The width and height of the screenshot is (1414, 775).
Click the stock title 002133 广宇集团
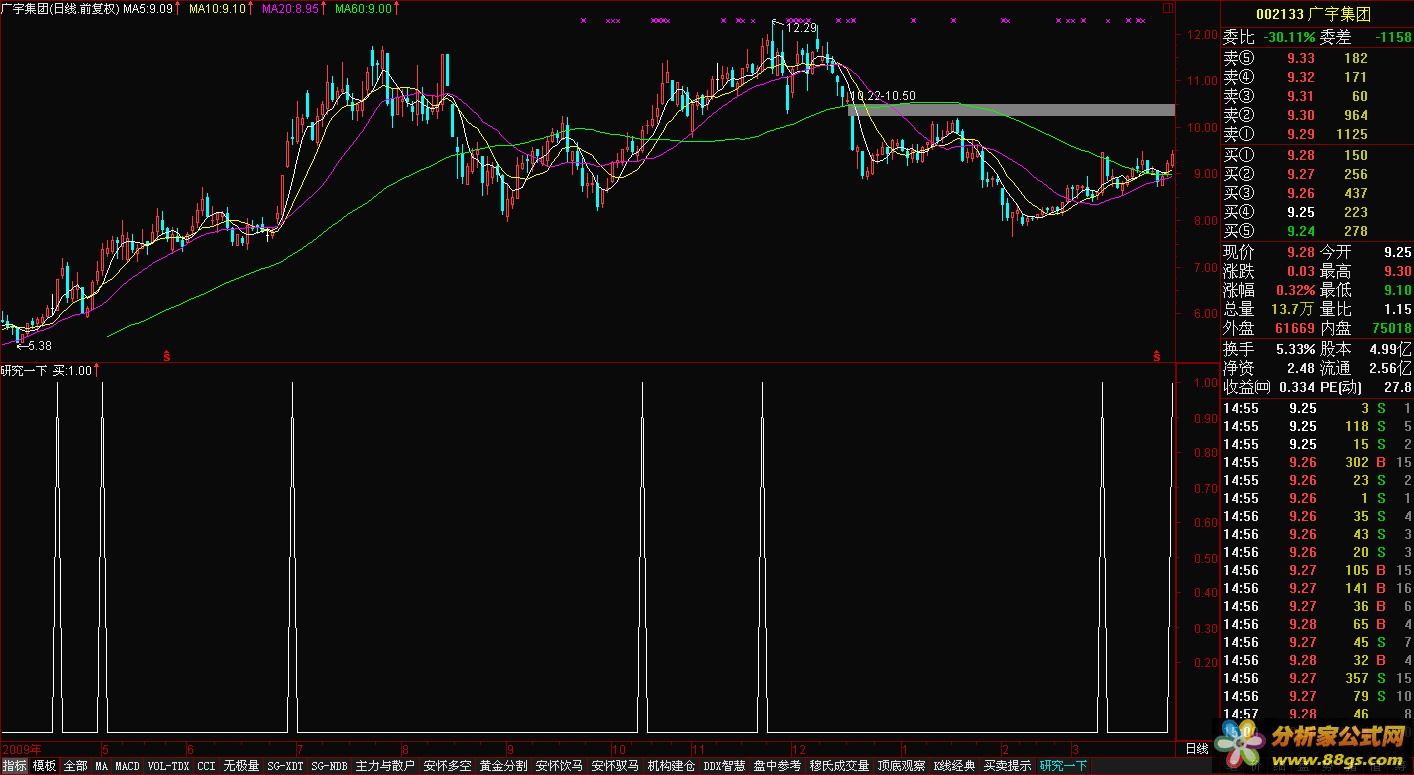coord(1315,13)
